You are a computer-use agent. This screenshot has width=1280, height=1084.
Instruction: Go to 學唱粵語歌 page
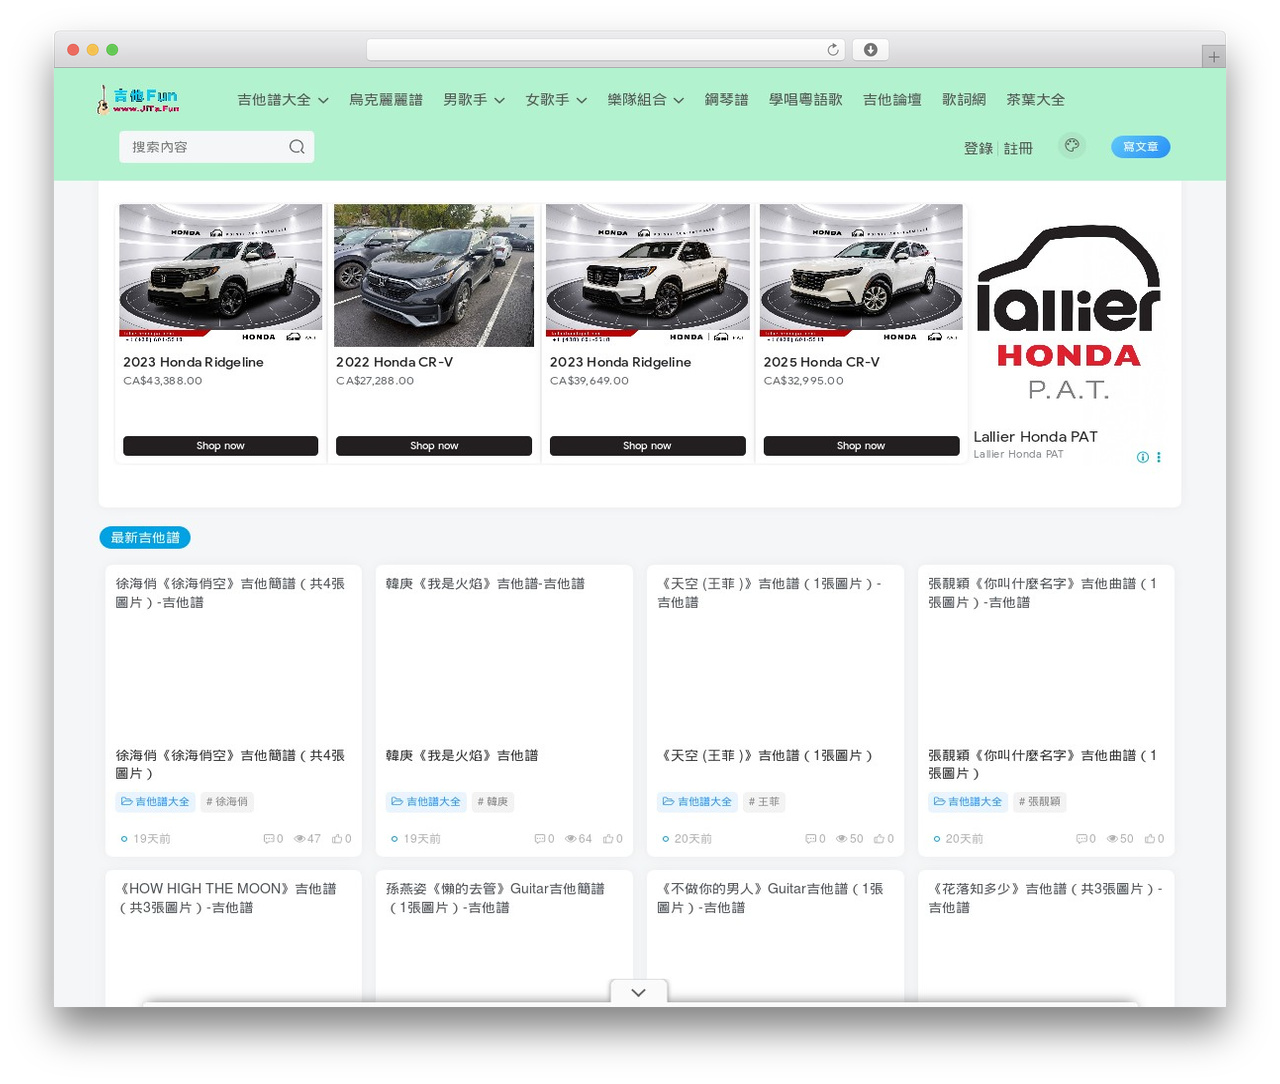coord(805,100)
